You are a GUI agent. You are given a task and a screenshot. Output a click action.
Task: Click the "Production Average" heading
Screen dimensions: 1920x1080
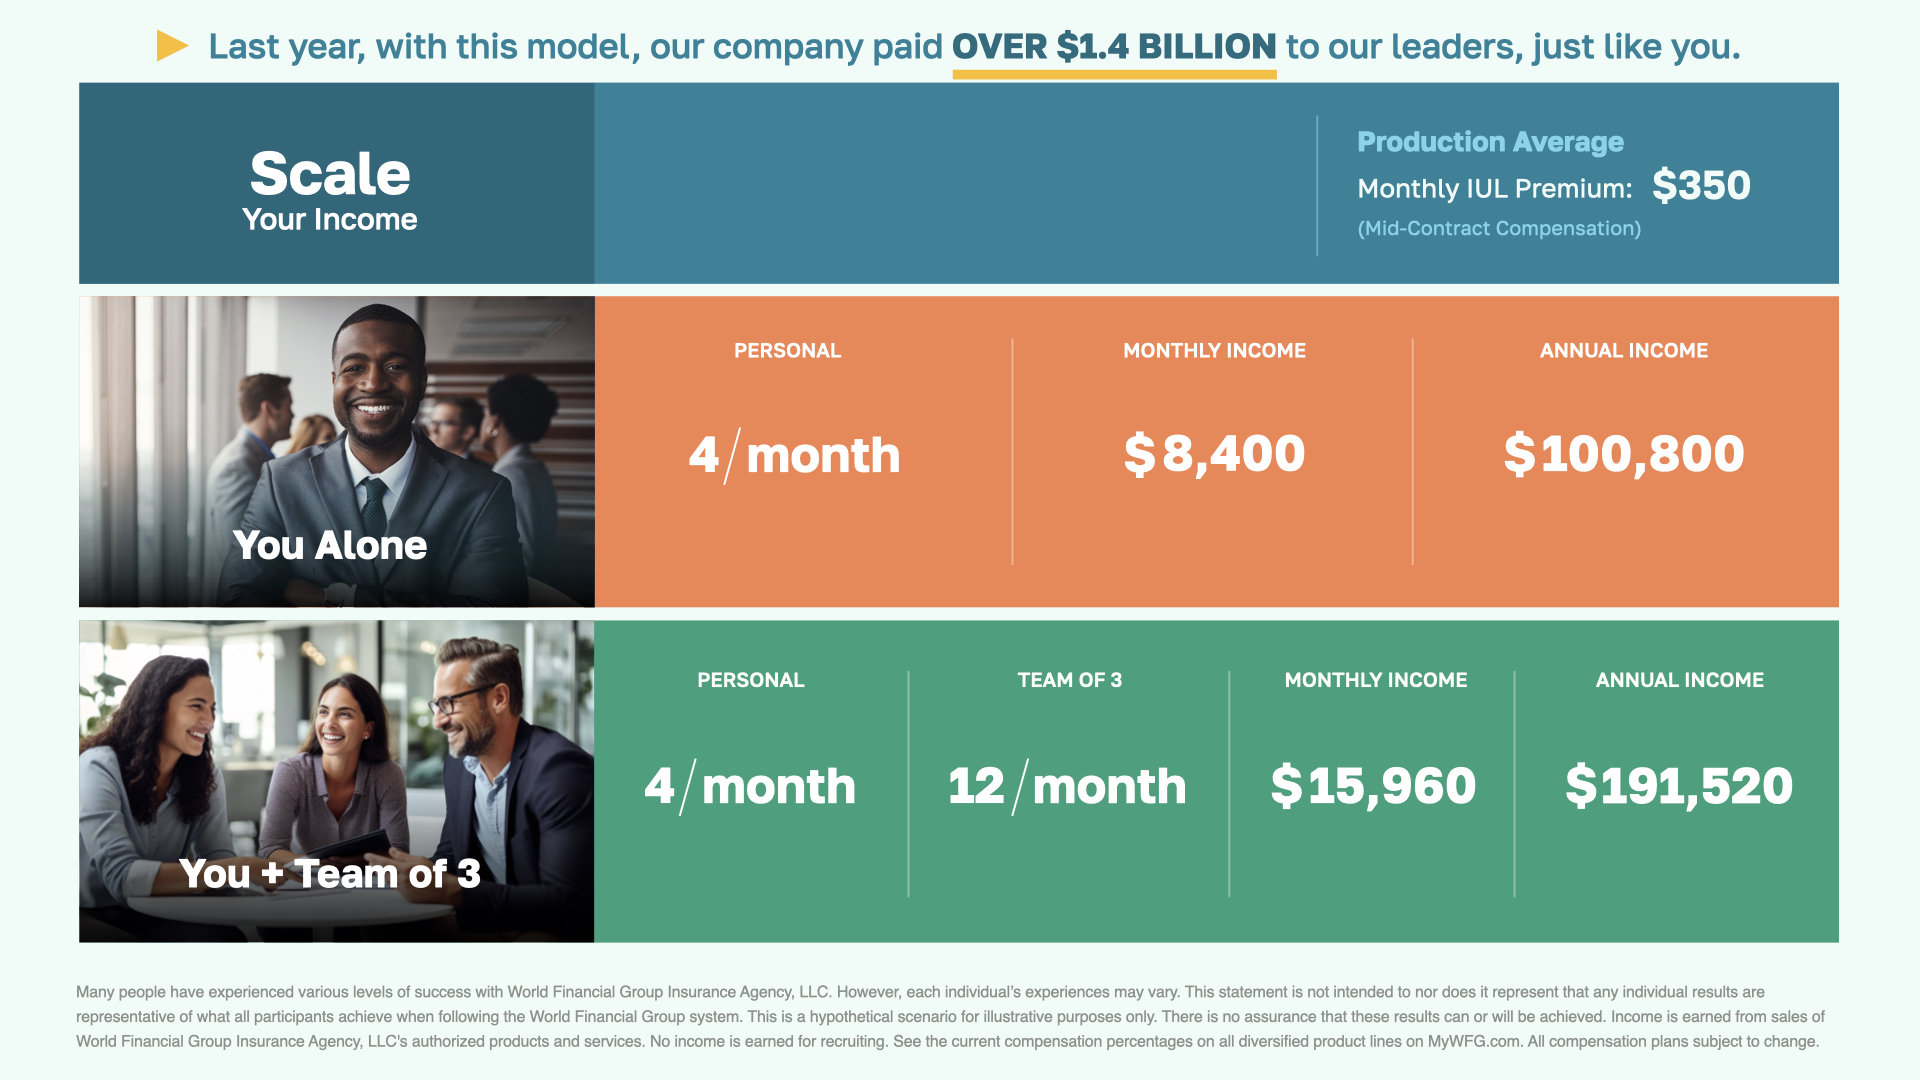pos(1489,142)
